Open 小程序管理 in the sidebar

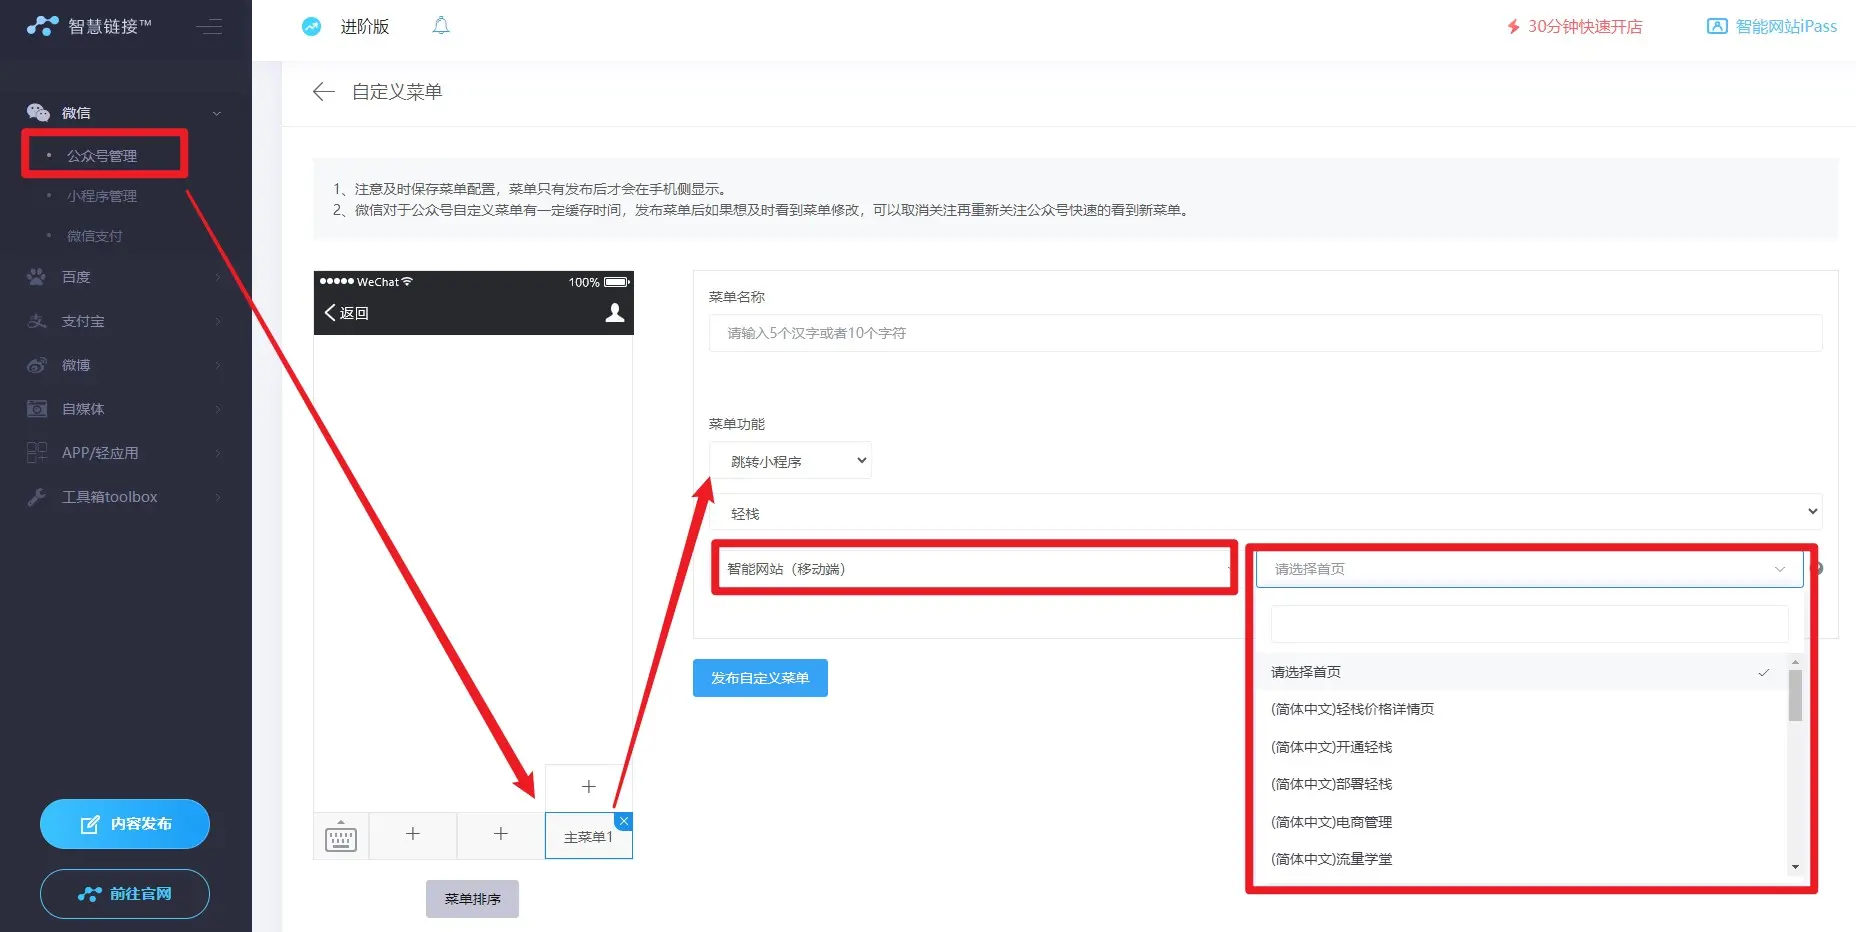pyautogui.click(x=102, y=196)
